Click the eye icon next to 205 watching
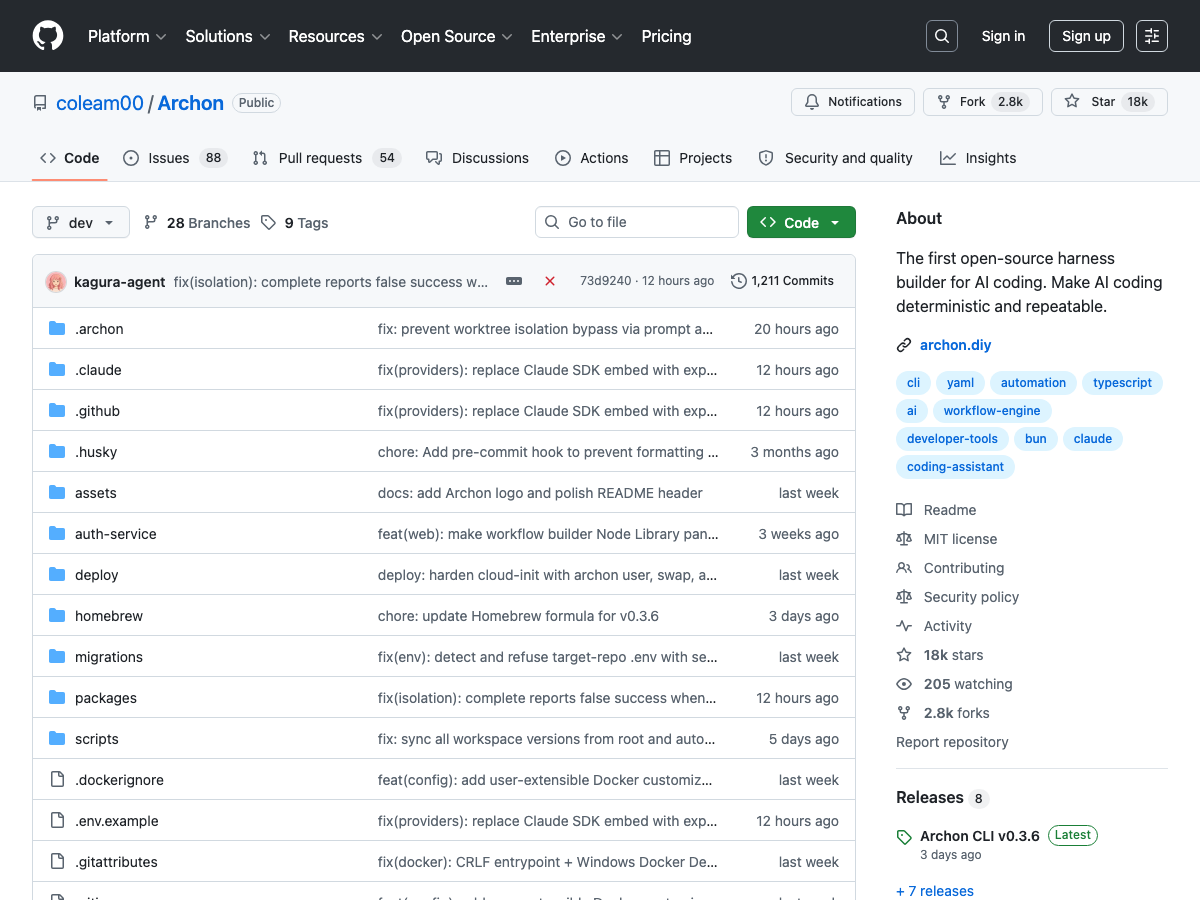This screenshot has width=1200, height=900. (x=903, y=683)
